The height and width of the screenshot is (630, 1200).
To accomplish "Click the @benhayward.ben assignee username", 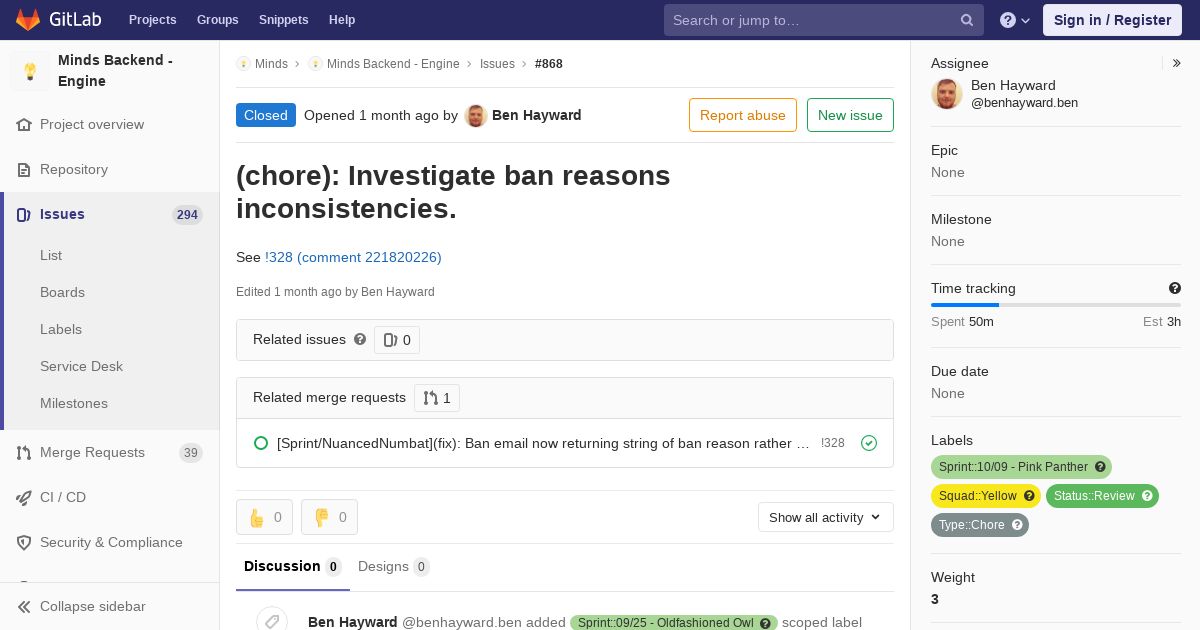I will [1024, 102].
